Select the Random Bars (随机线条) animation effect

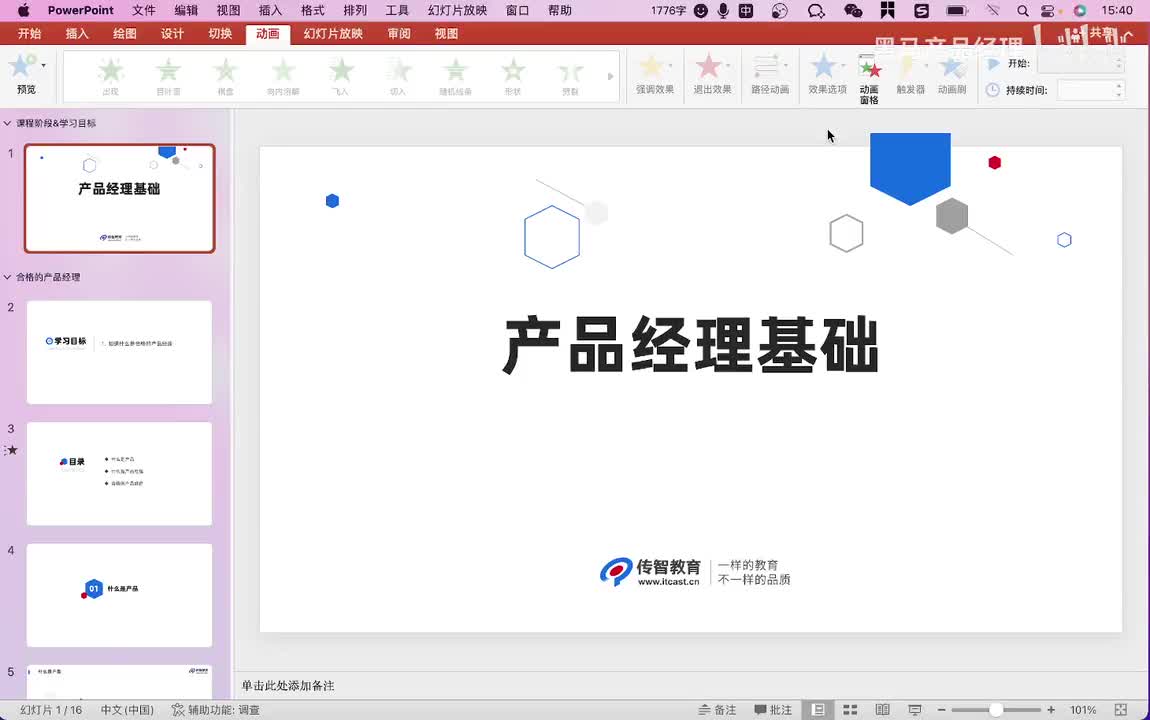point(455,76)
